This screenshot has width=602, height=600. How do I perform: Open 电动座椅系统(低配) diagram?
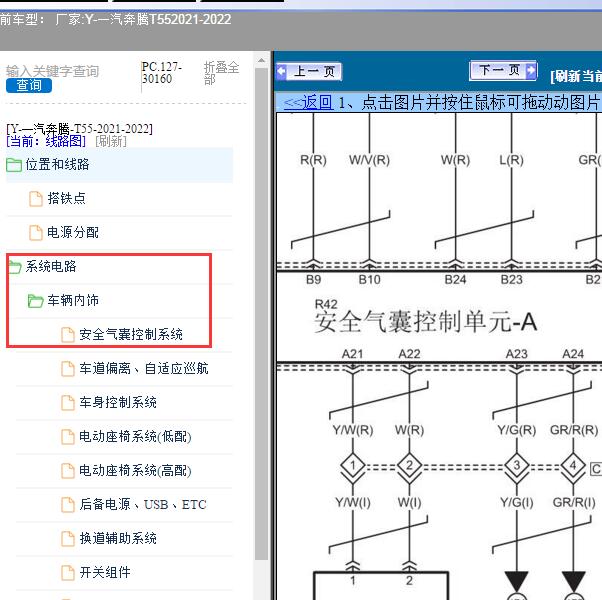[135, 436]
